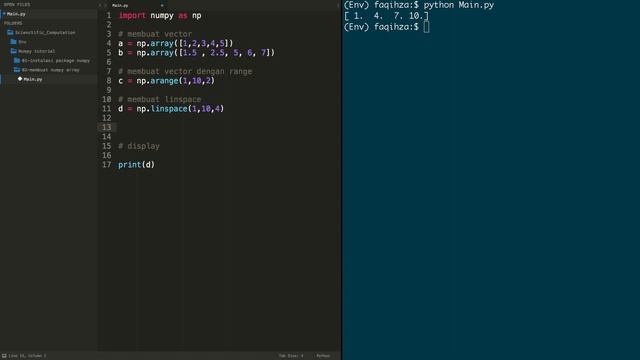The width and height of the screenshot is (640, 360).
Task: Close Main.py in Open Files list
Action: tap(4, 14)
